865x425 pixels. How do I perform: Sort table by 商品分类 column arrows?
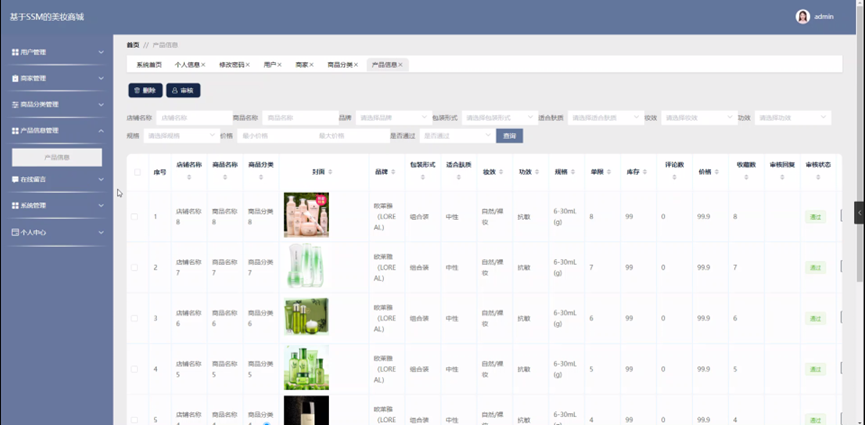[261, 178]
